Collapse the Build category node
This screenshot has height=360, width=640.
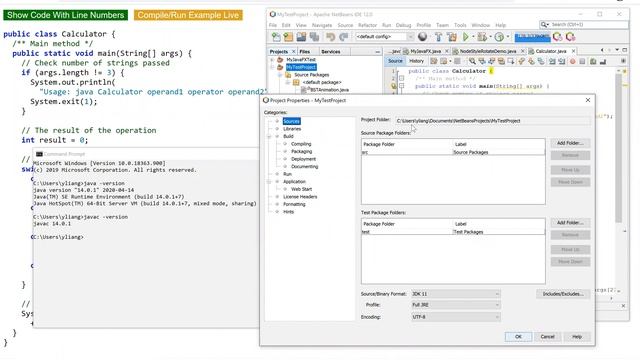pyautogui.click(x=269, y=136)
